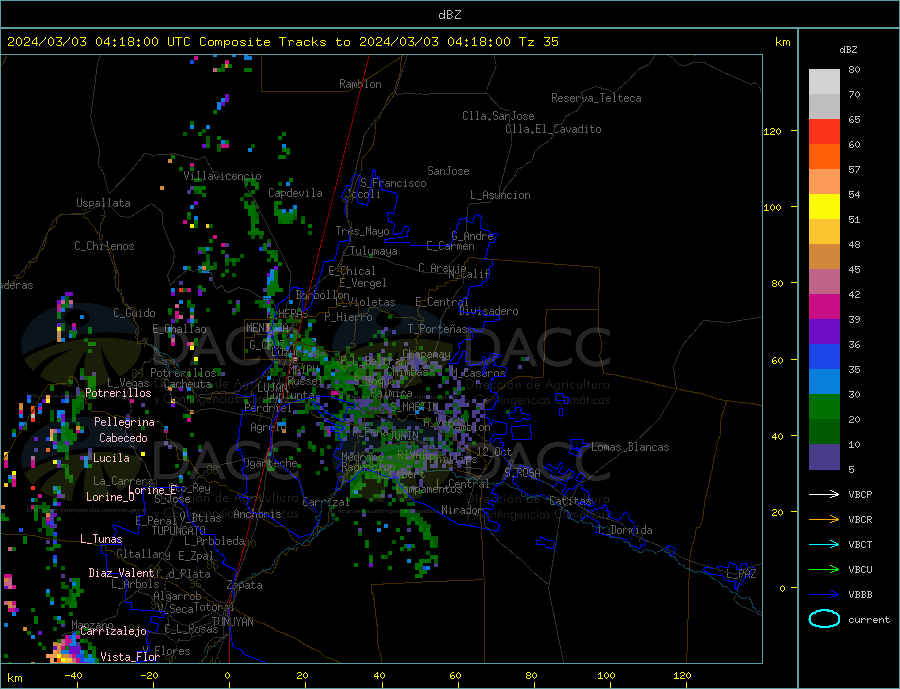
Task: Select the dark green 20 dBZ swatch
Action: tap(824, 431)
